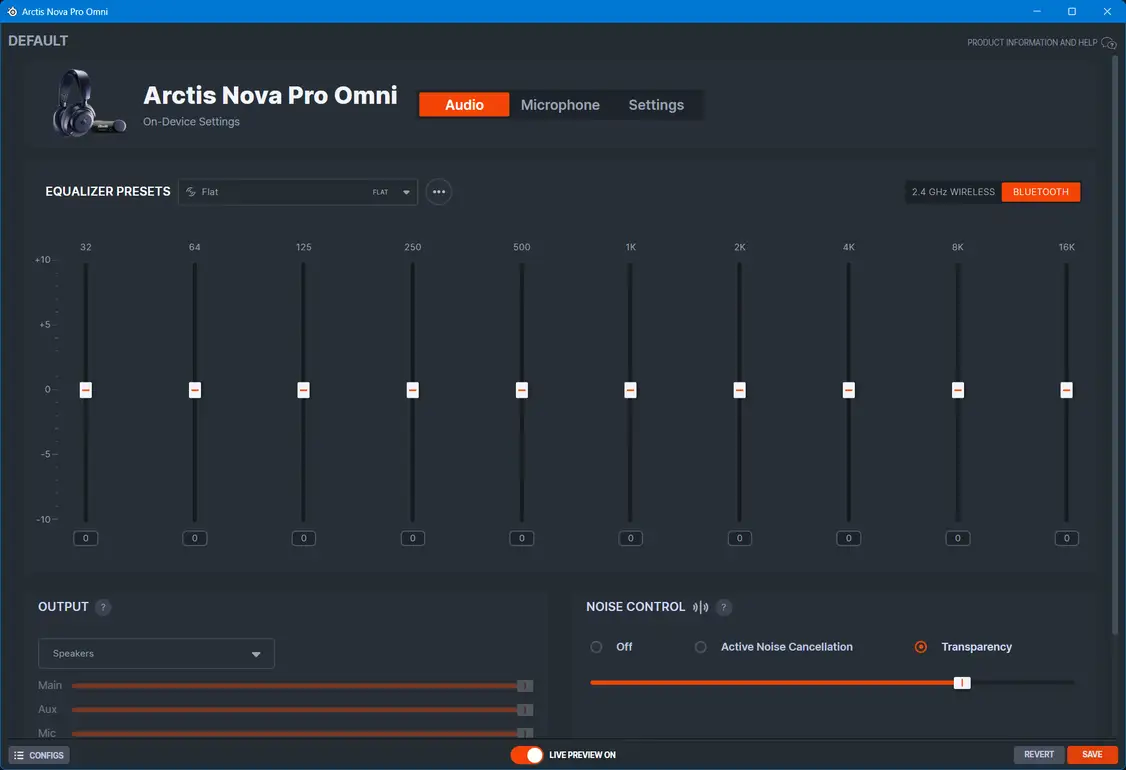Open the Output section help question mark
1126x770 pixels.
(103, 607)
